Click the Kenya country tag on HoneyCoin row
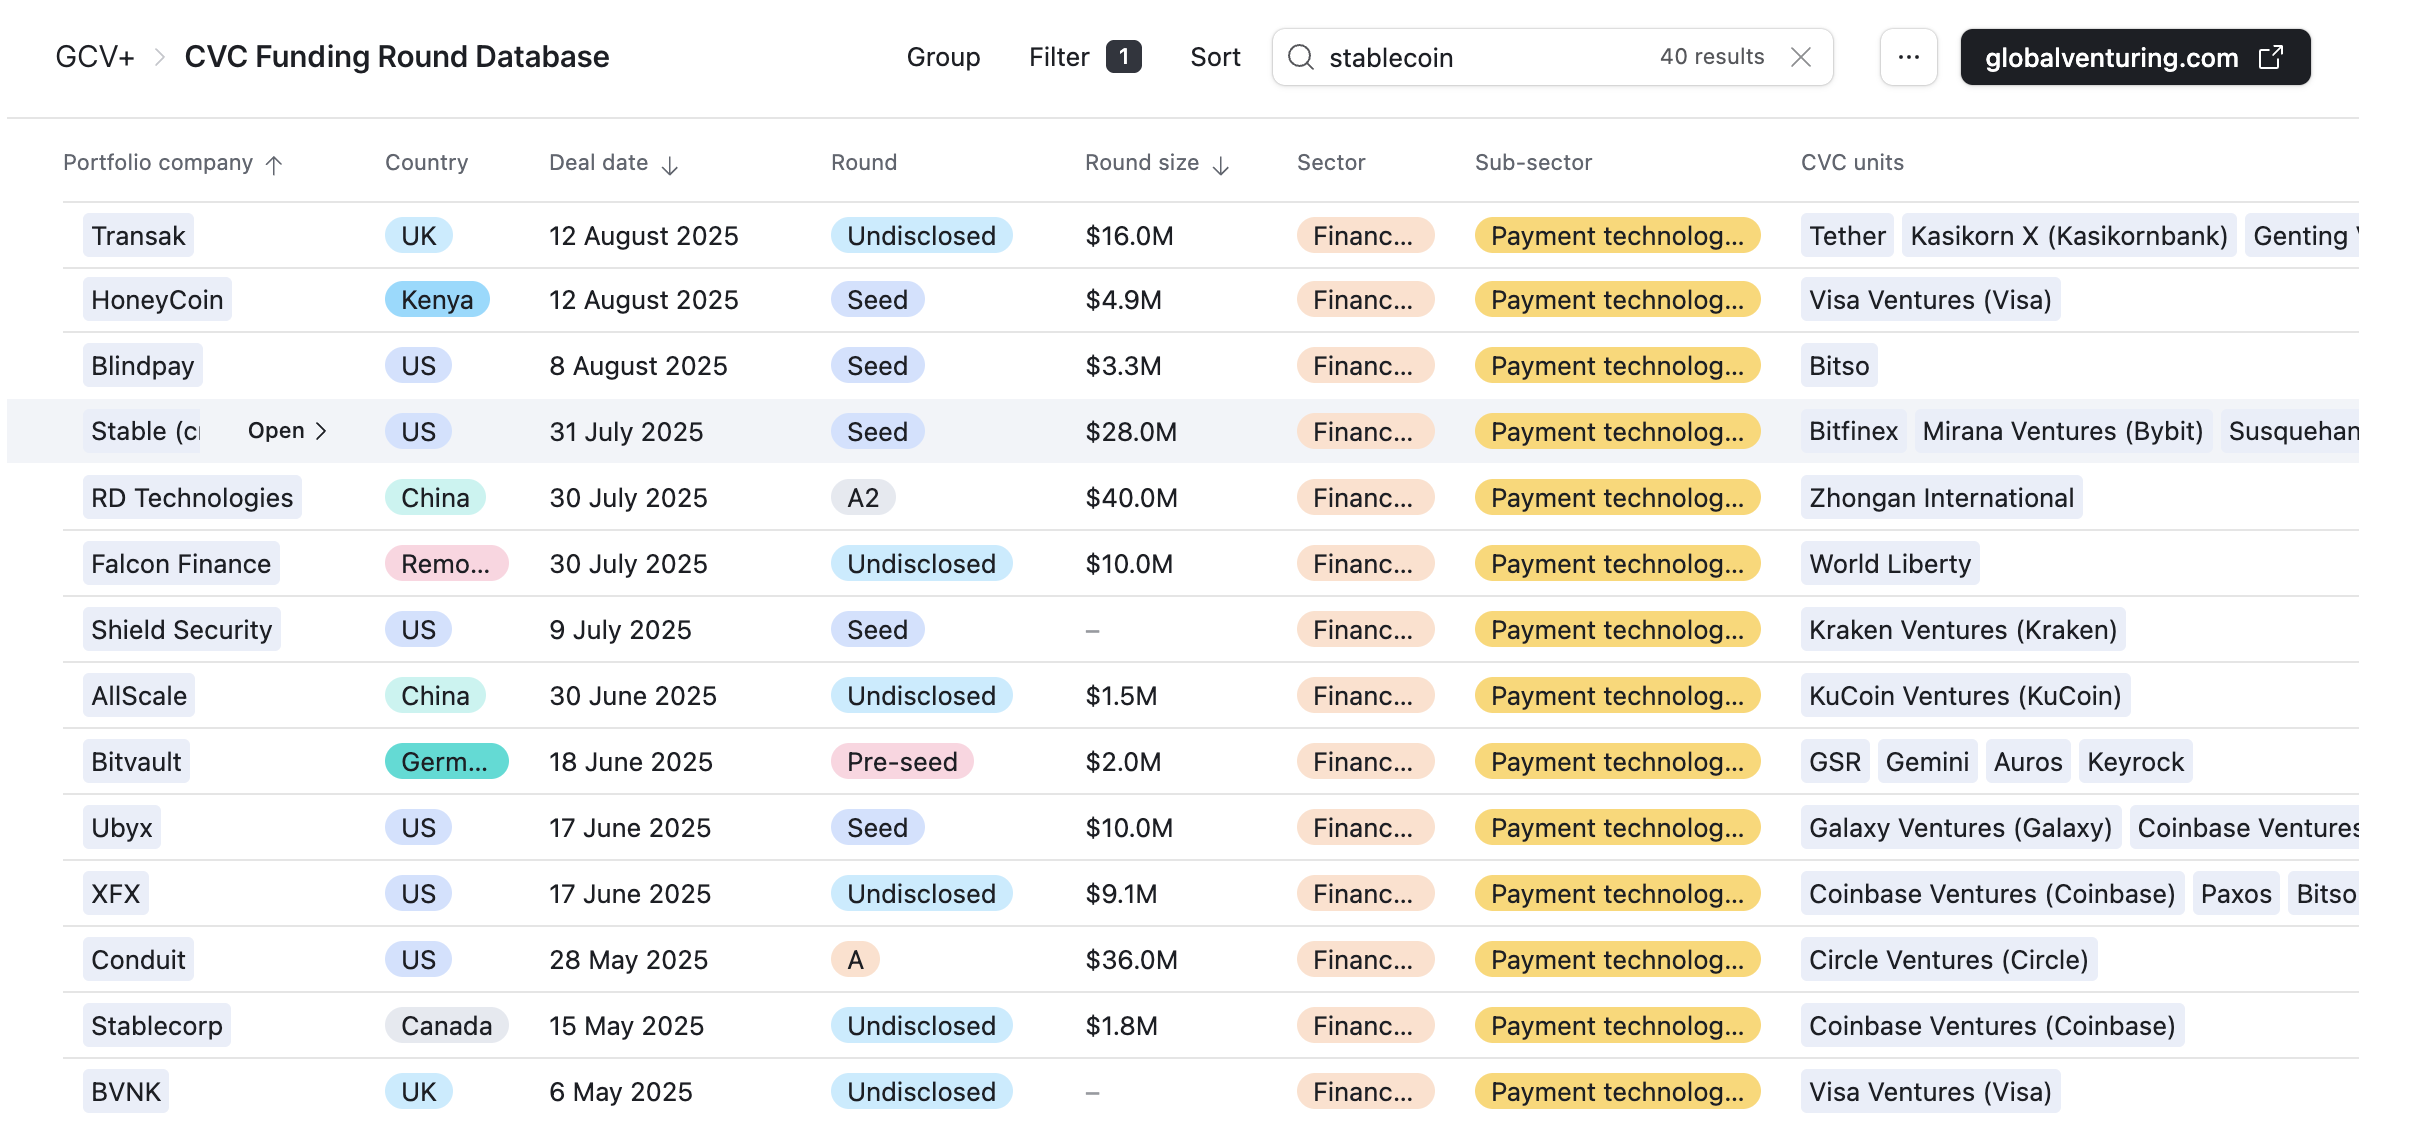Screen dimensions: 2420x1122 click(x=437, y=299)
